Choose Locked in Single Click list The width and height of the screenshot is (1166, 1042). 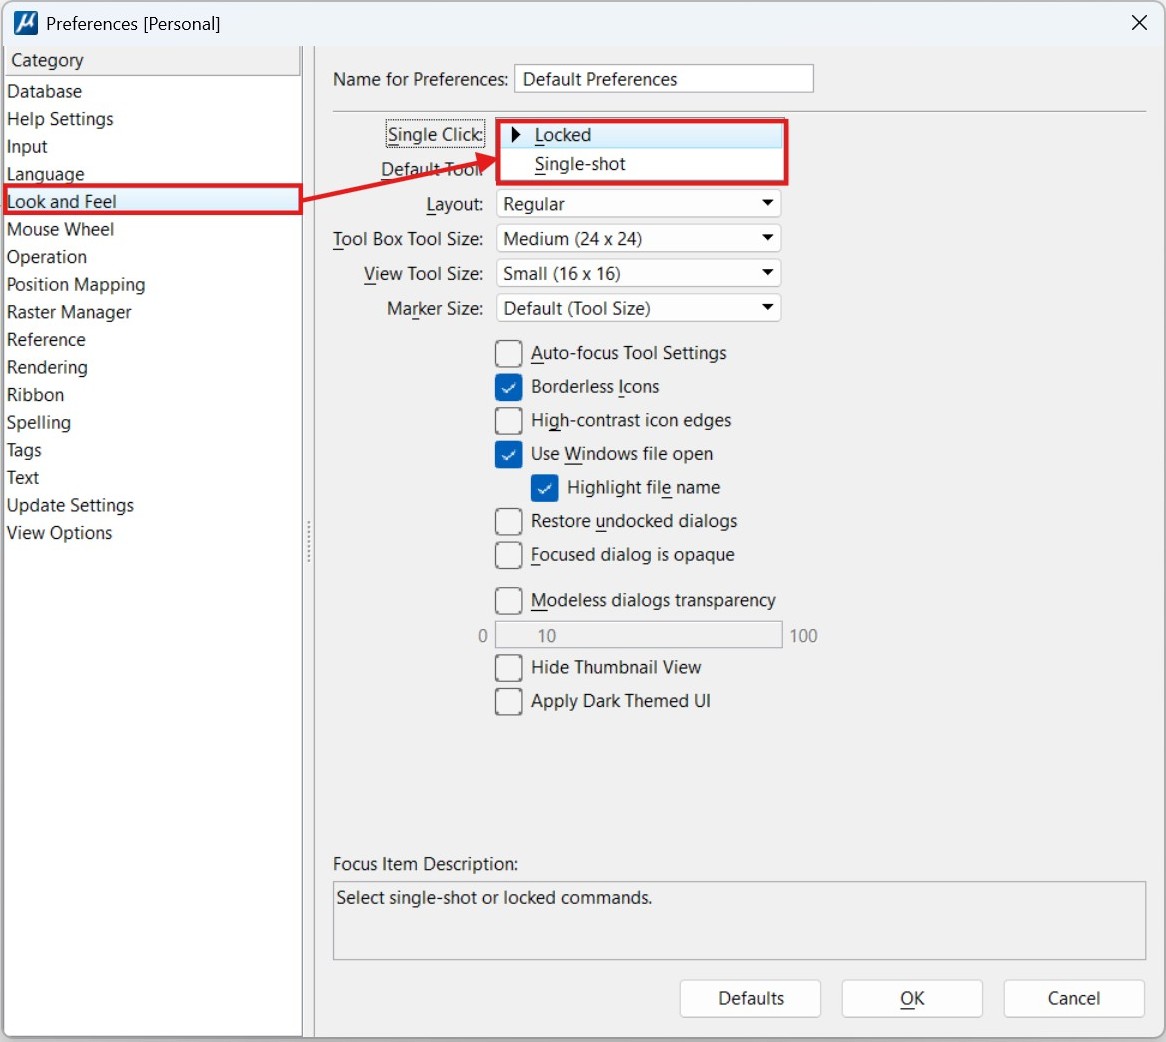click(641, 135)
